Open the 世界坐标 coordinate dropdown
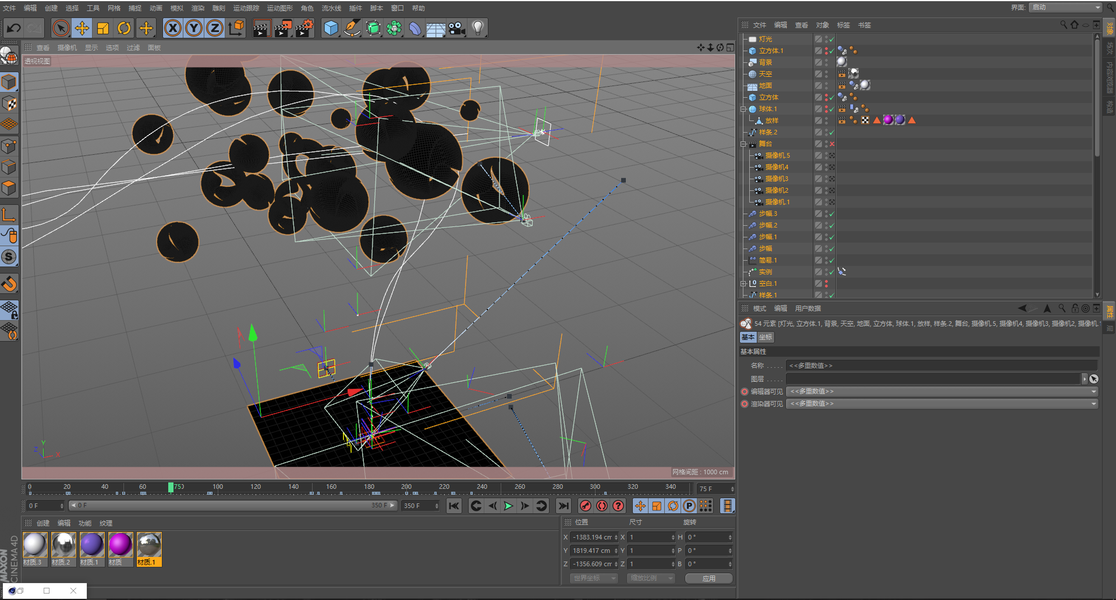 point(593,578)
